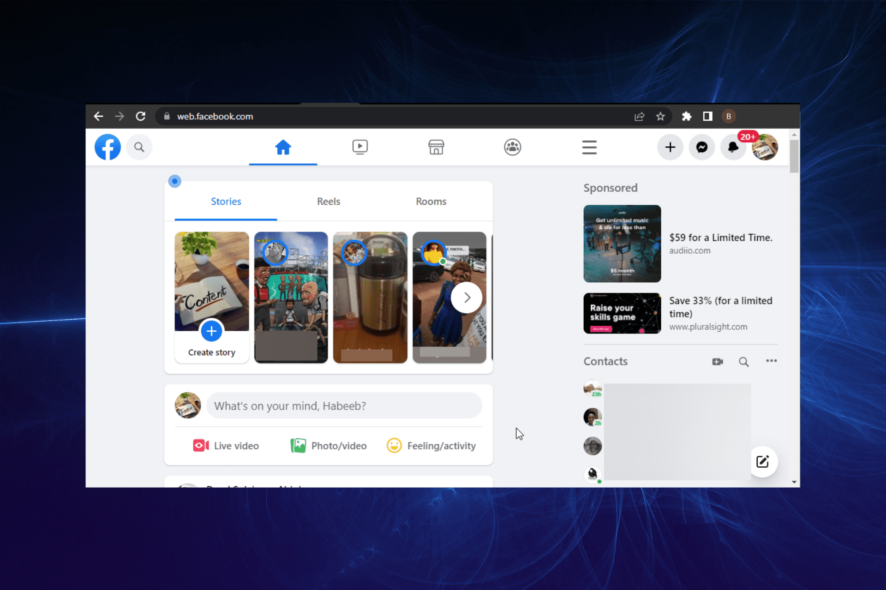Image resolution: width=886 pixels, height=590 pixels.
Task: Open the metal flask story
Action: coord(370,297)
